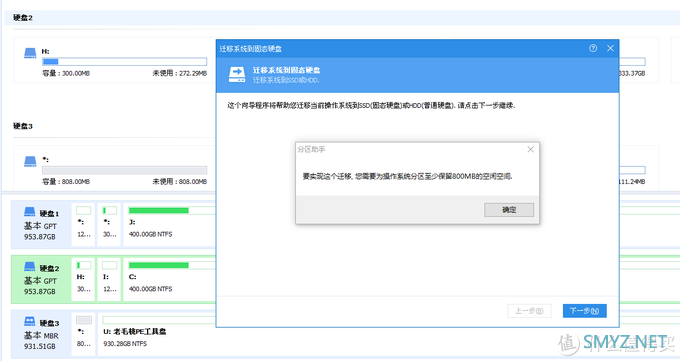The height and width of the screenshot is (361, 680).
Task: Close the 迁移系统到固态硬盘 wizard window
Action: point(610,48)
